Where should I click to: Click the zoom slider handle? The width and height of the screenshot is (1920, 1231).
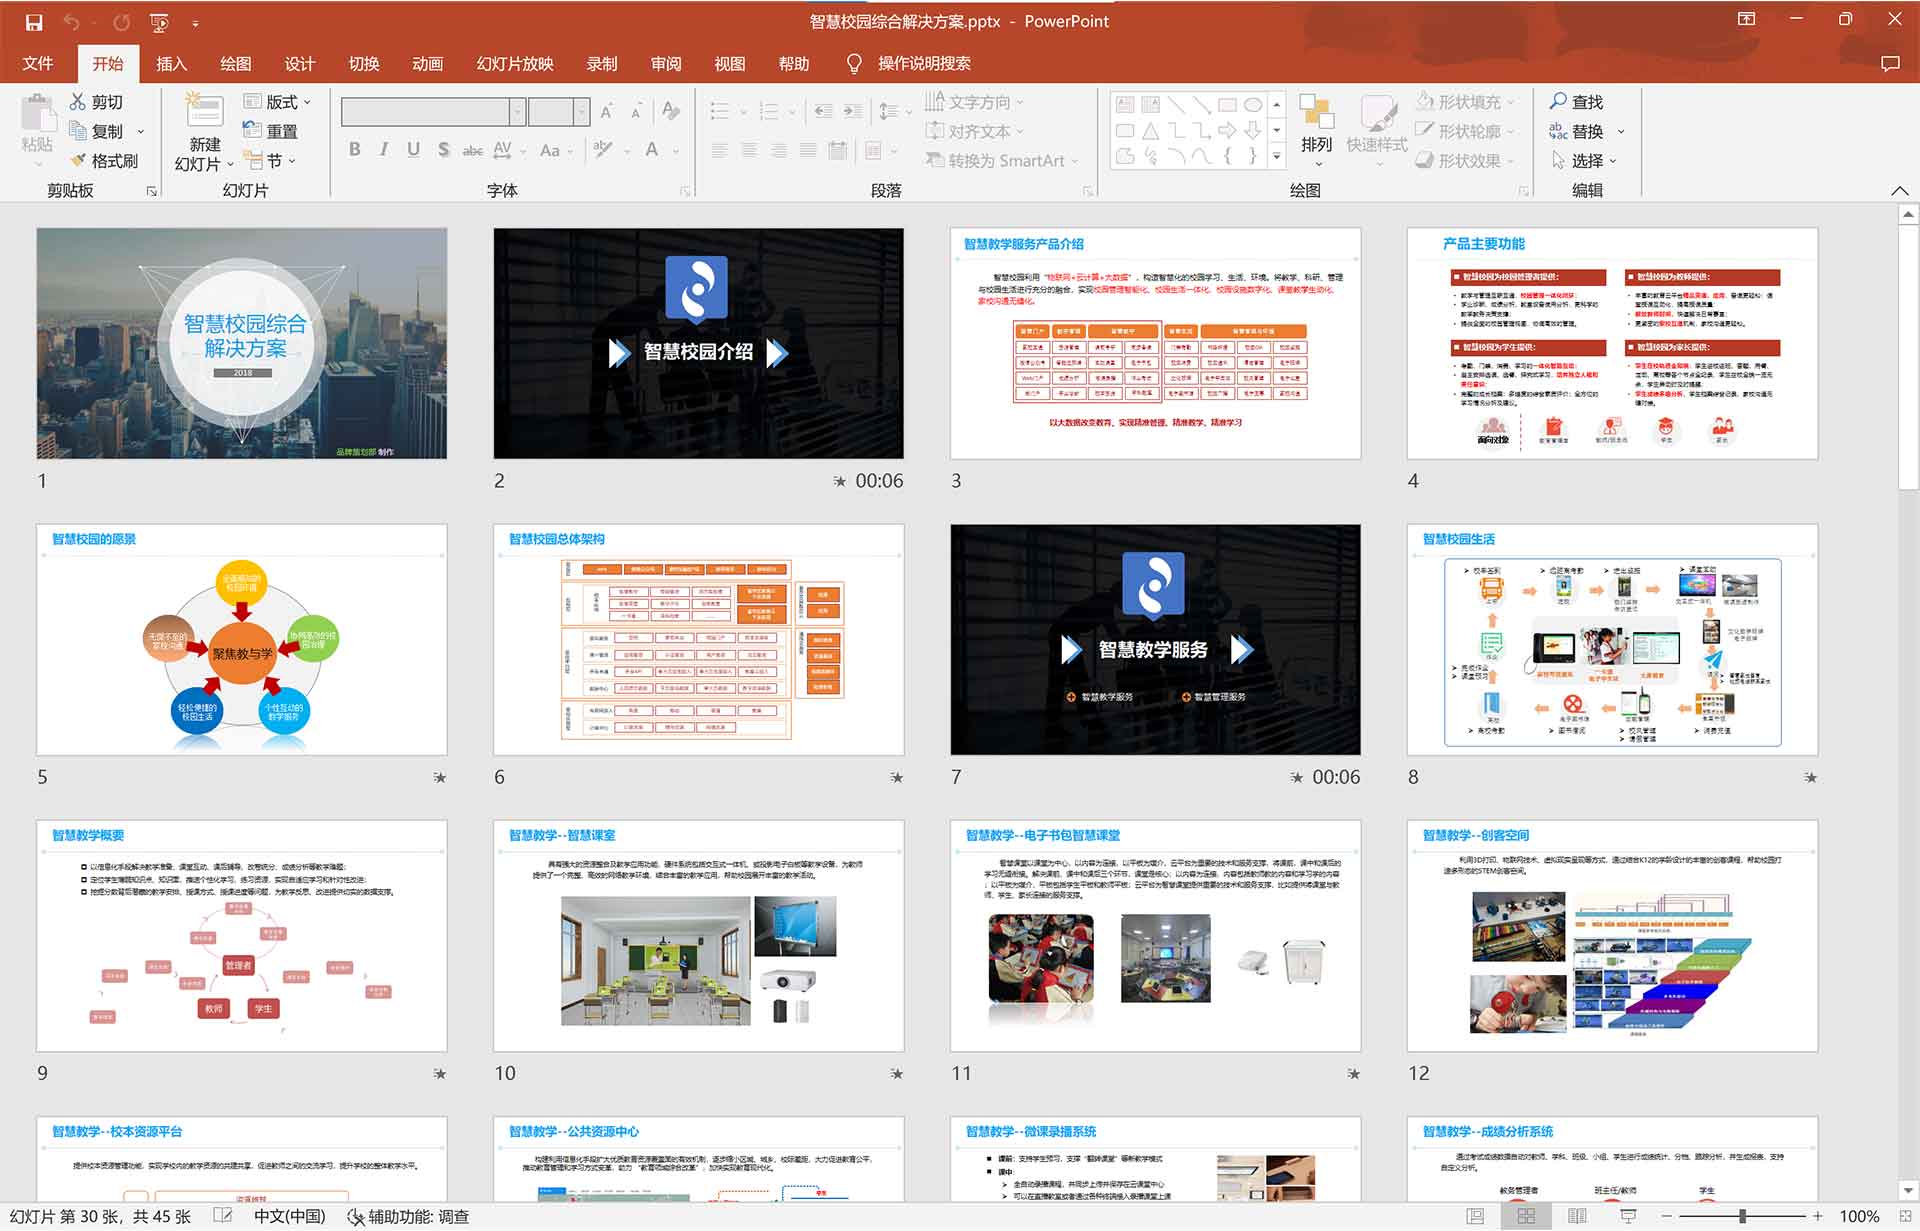(x=1742, y=1216)
